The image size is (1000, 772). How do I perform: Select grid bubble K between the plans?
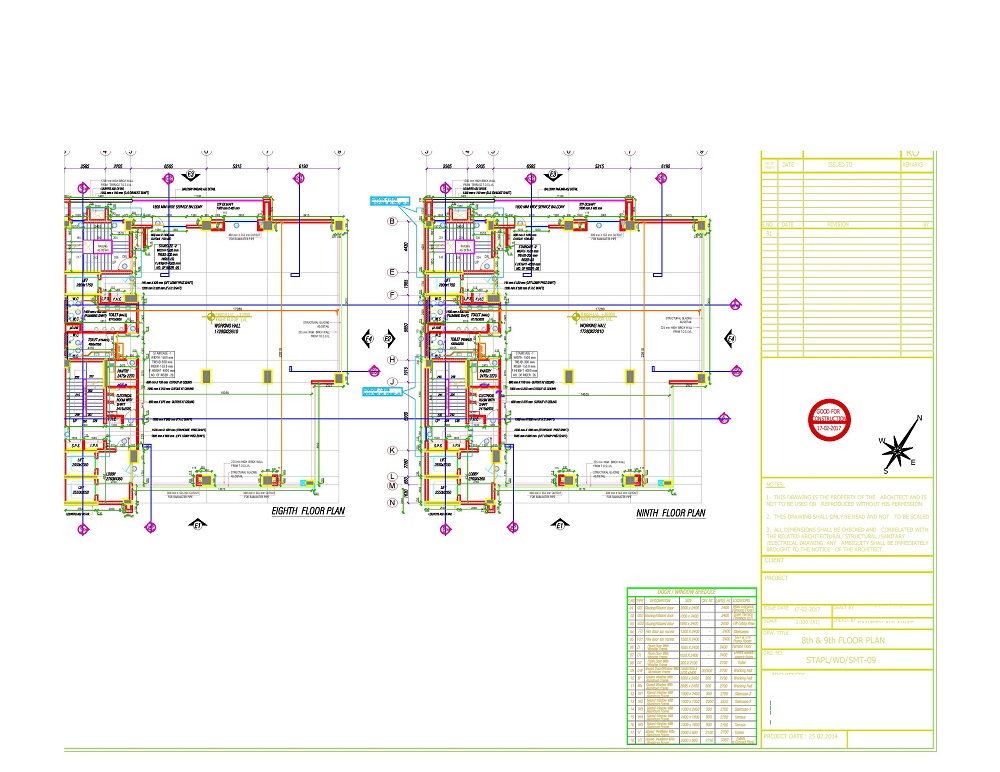click(393, 450)
